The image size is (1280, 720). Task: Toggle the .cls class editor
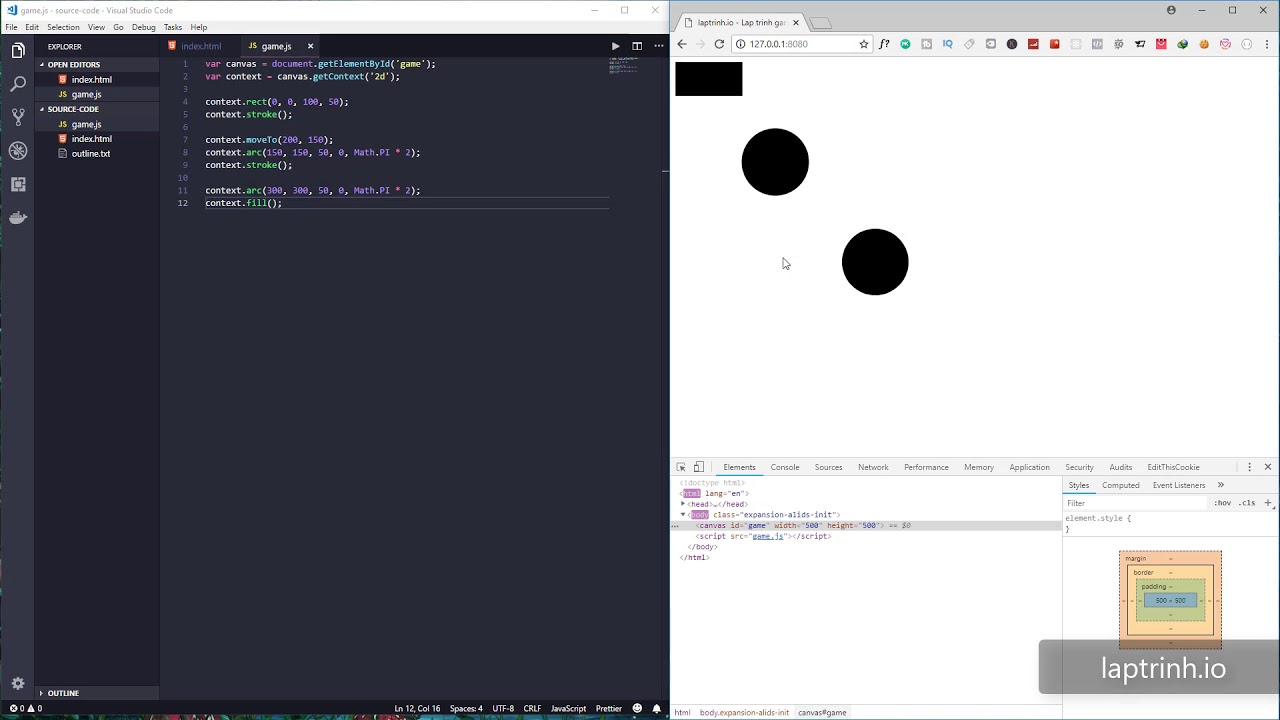(1247, 503)
